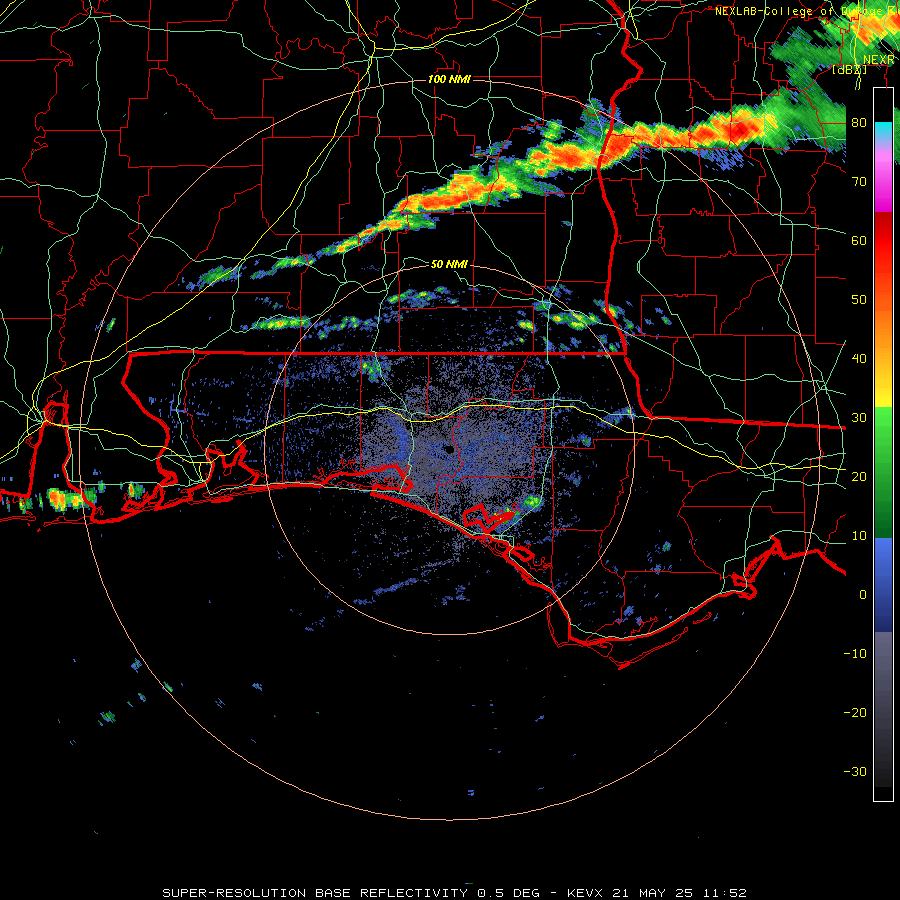The image size is (900, 900).
Task: Click the -20 value on the dBZ scale
Action: point(855,713)
